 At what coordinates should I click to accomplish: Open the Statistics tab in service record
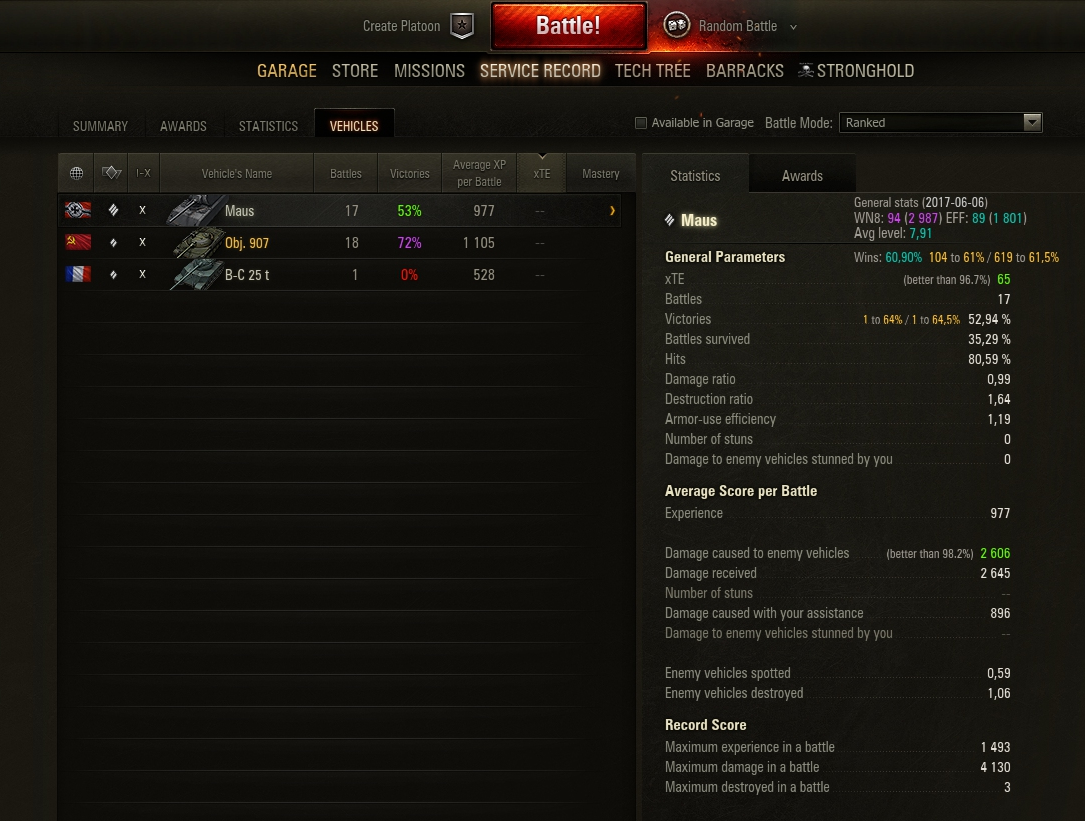[268, 126]
